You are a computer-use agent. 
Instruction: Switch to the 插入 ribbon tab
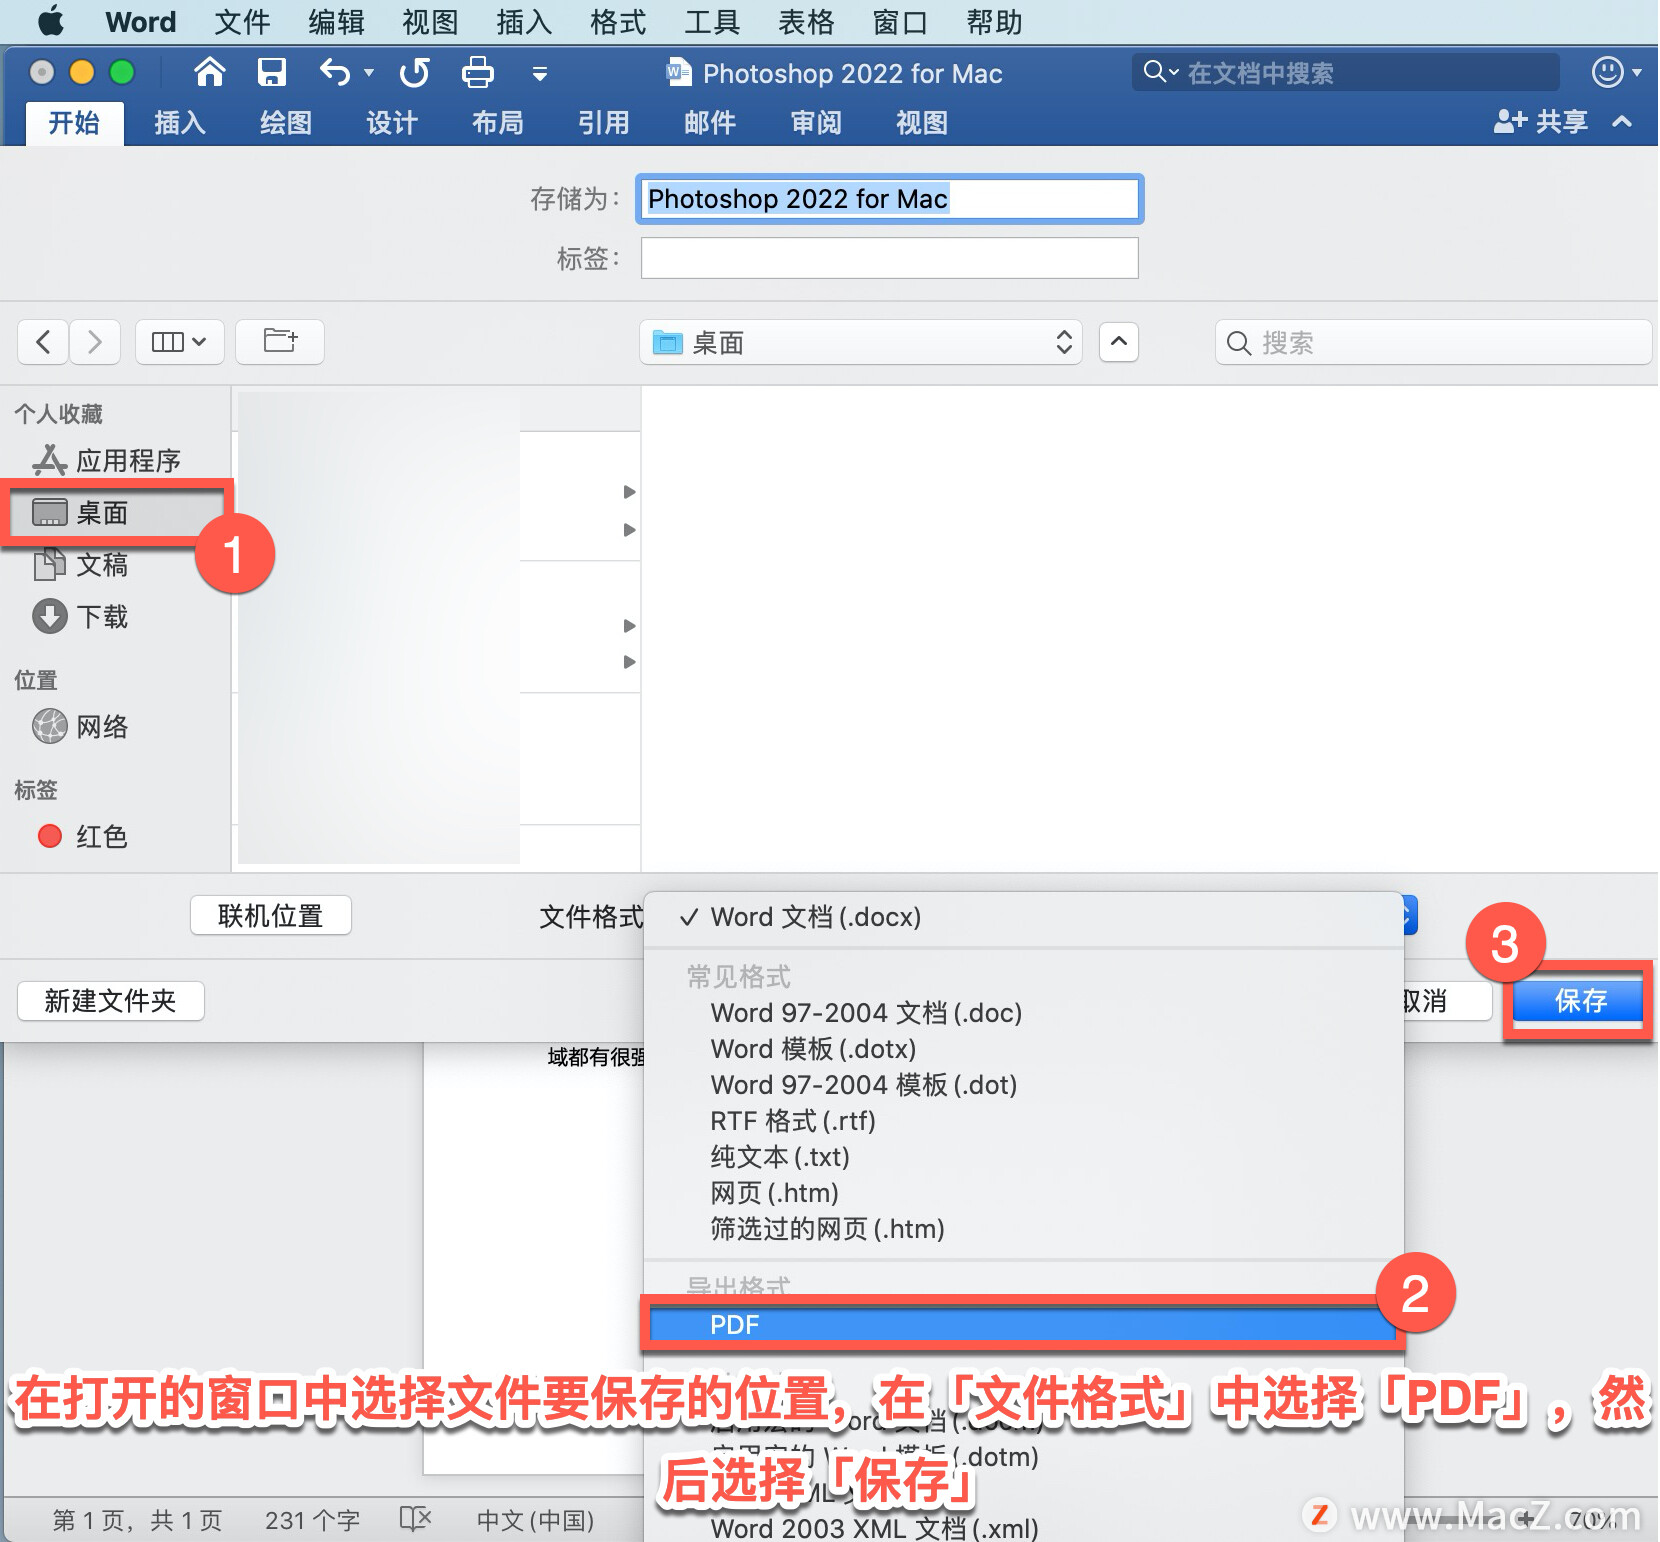pos(180,123)
